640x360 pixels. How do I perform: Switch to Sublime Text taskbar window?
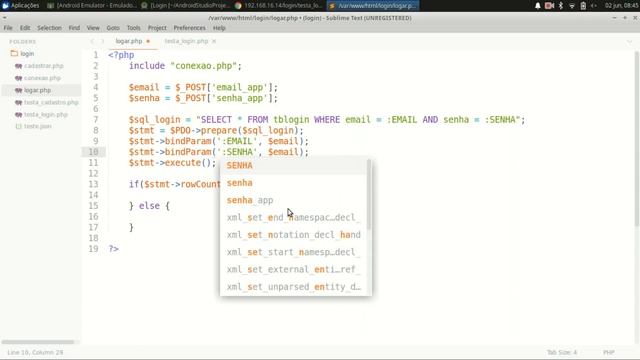click(x=373, y=5)
